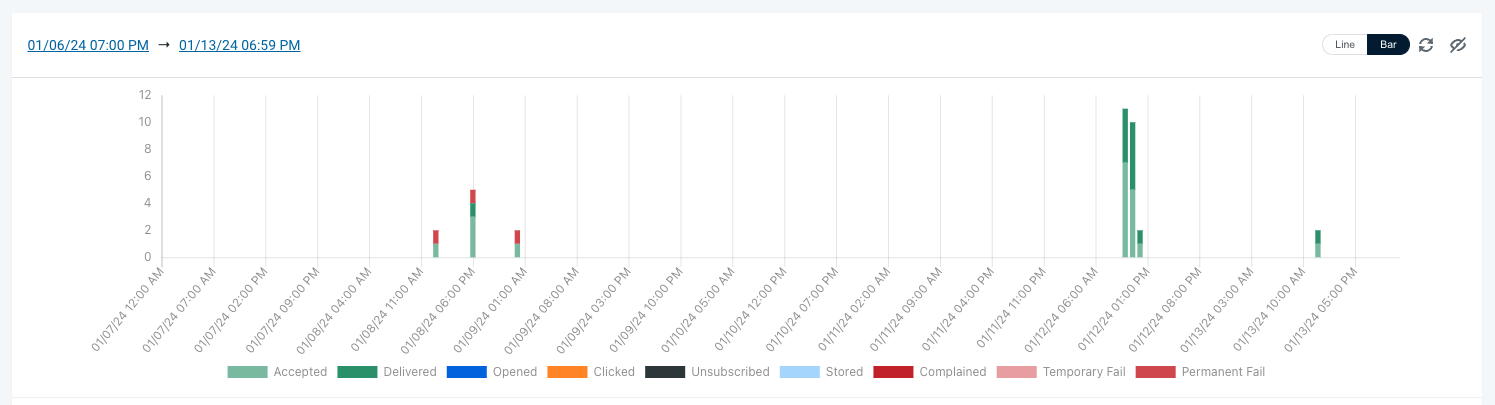
Task: Click the bar with value 5 on 01/08/24
Action: [x=473, y=223]
